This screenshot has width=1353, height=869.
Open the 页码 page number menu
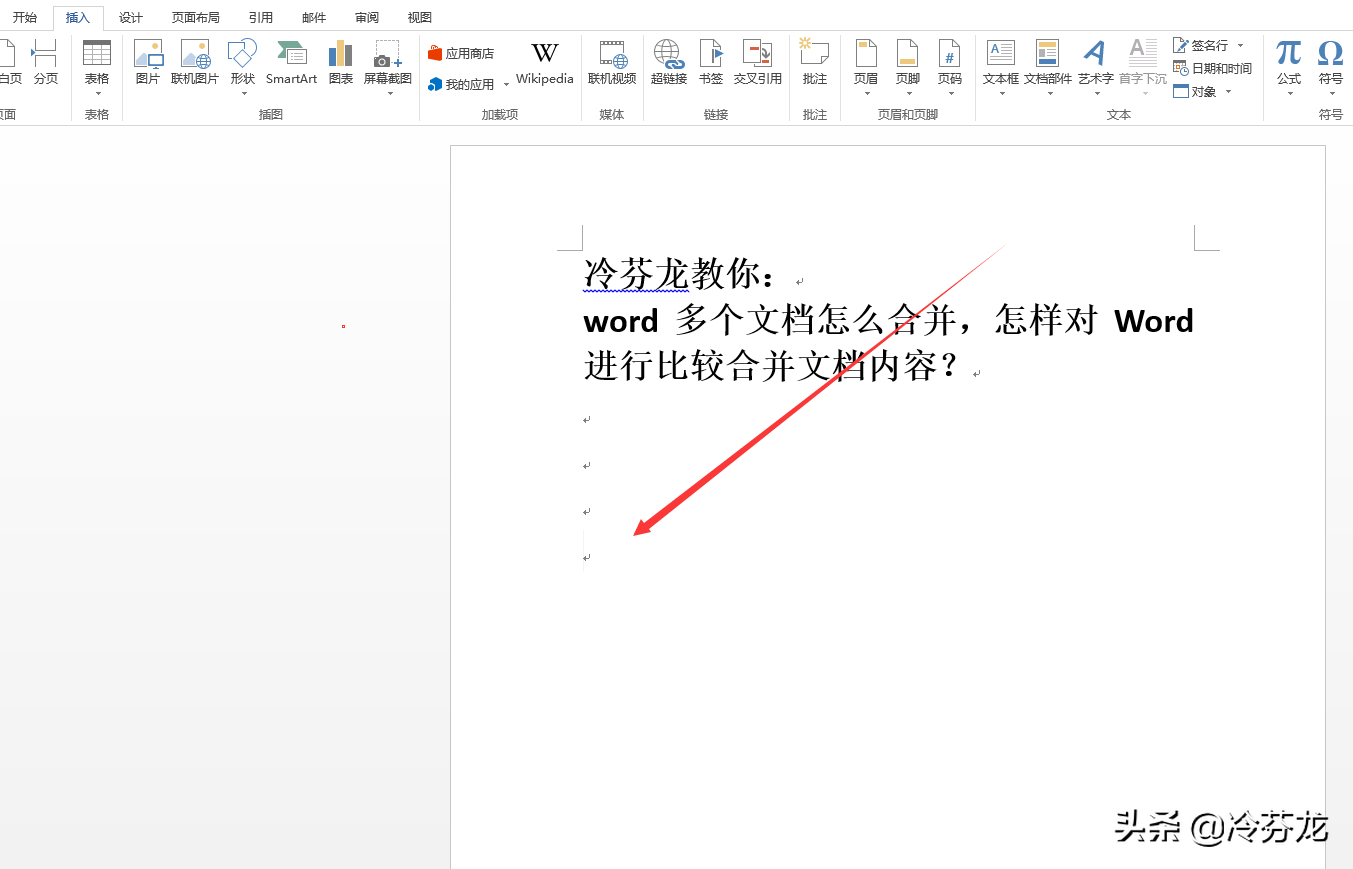949,68
